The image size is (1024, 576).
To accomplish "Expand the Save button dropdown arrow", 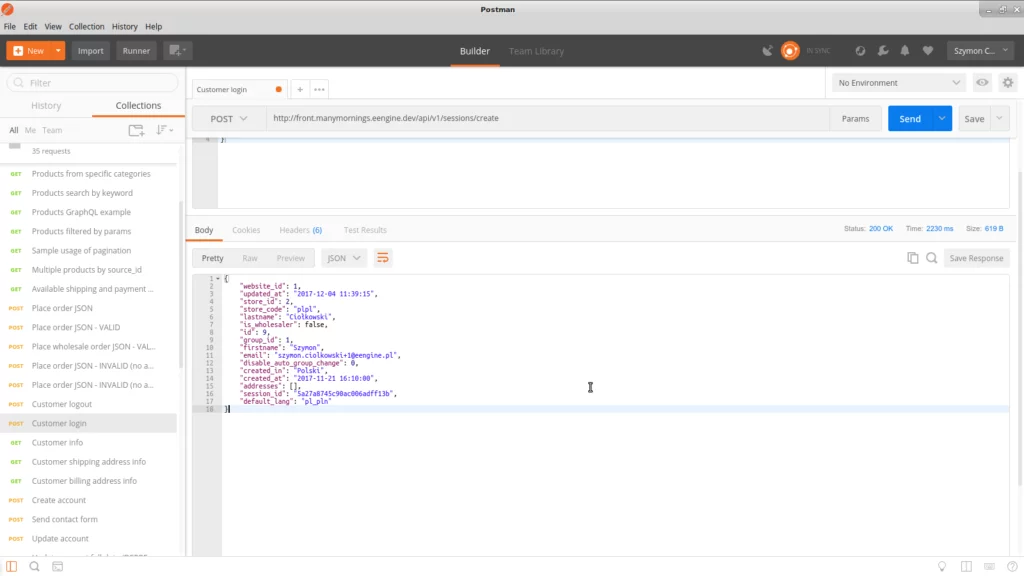I will [x=999, y=118].
